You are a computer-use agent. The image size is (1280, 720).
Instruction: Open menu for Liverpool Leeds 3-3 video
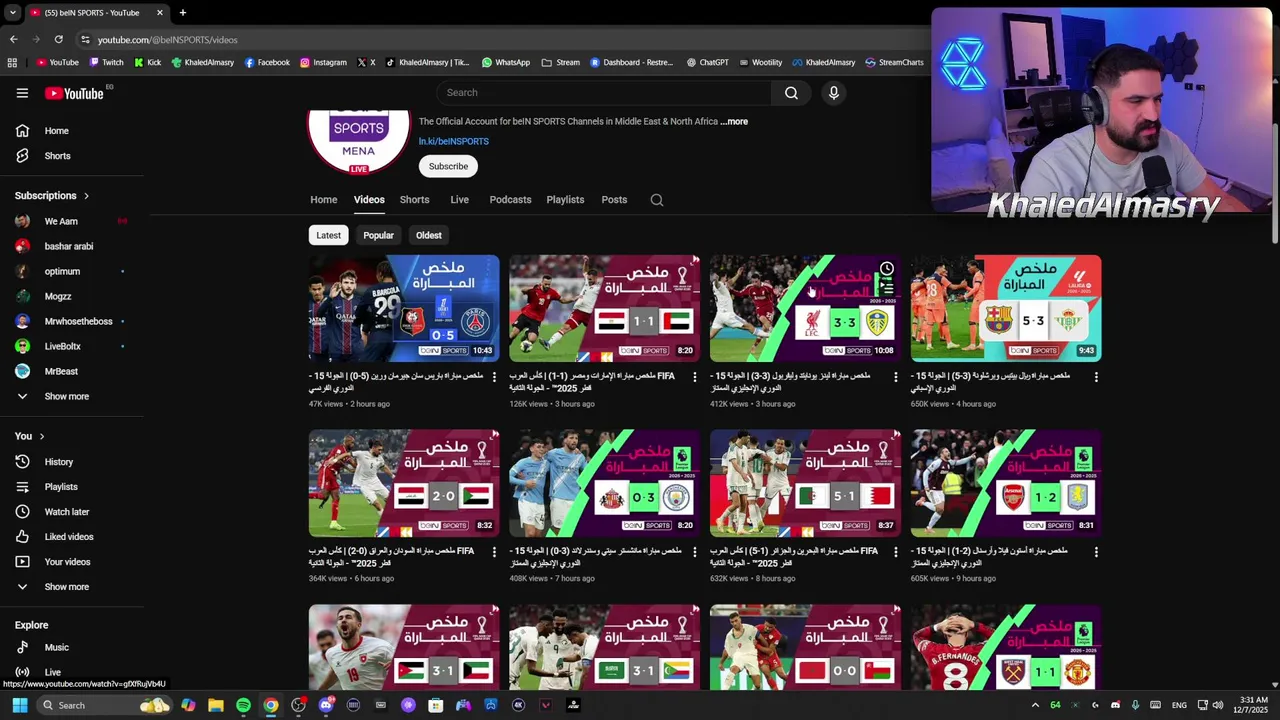pos(895,377)
